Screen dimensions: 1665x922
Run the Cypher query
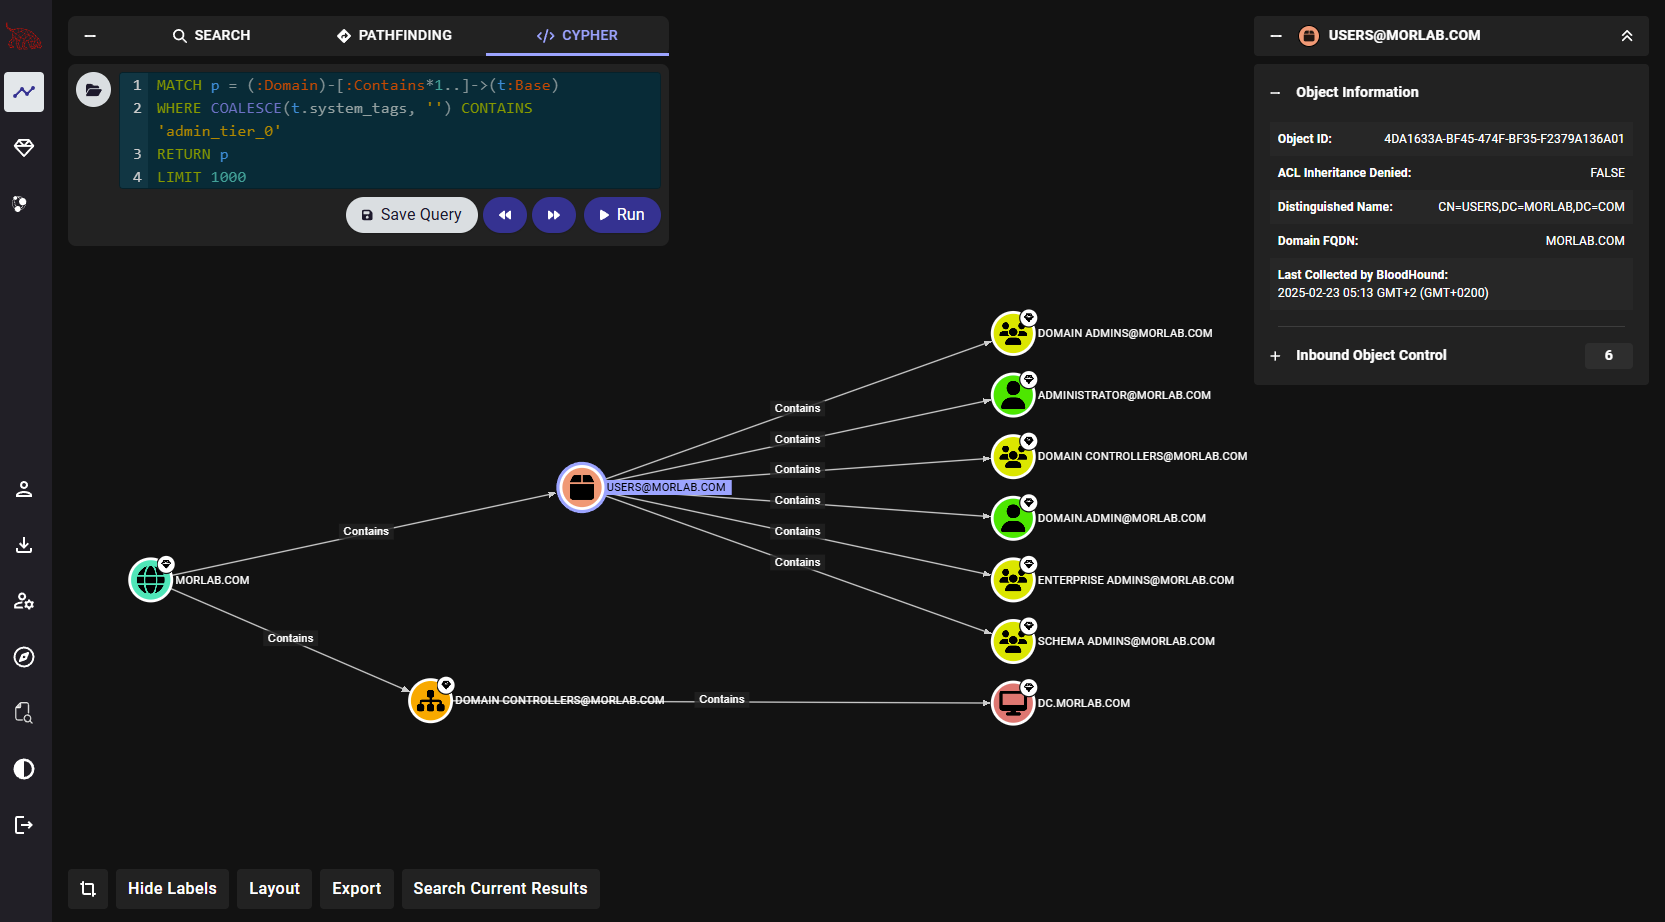point(622,215)
